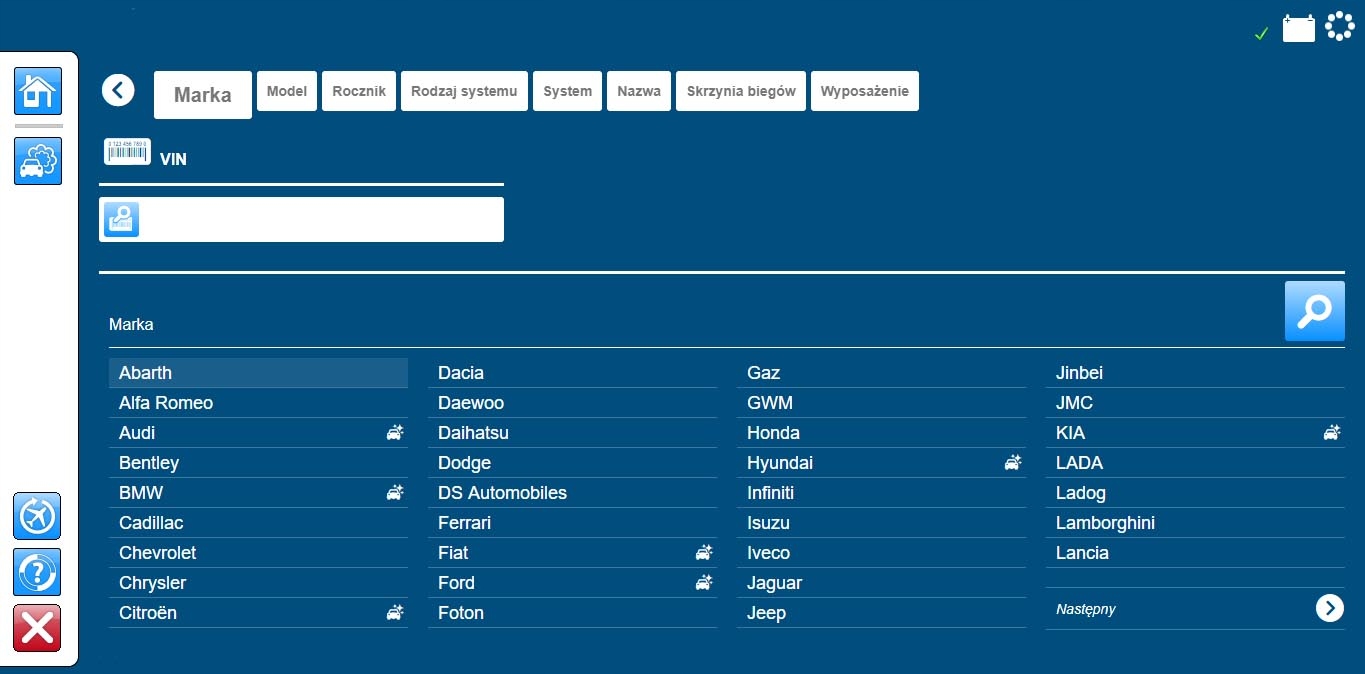Select Jeep brand
1365x674 pixels.
pyautogui.click(x=881, y=613)
